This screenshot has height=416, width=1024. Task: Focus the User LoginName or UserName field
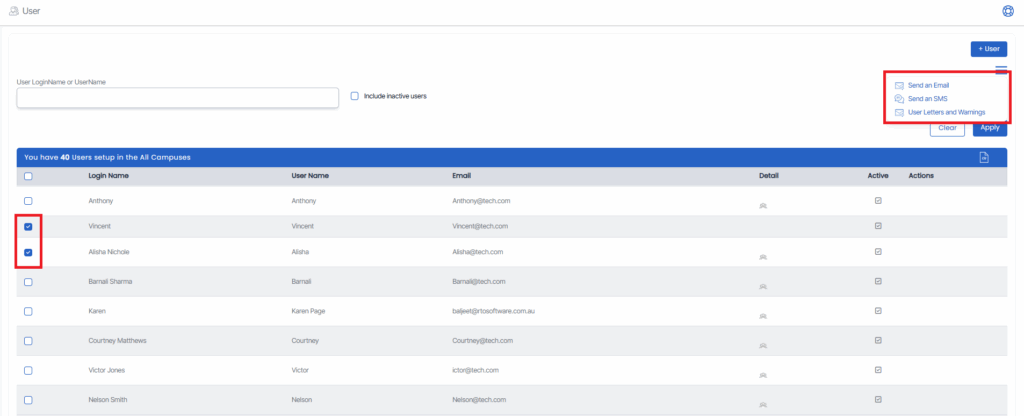click(178, 97)
